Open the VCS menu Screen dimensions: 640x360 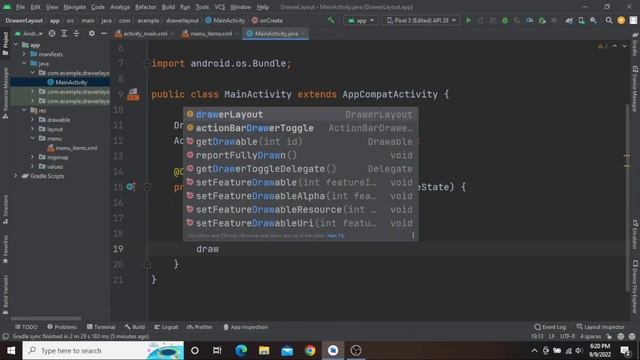coord(220,7)
